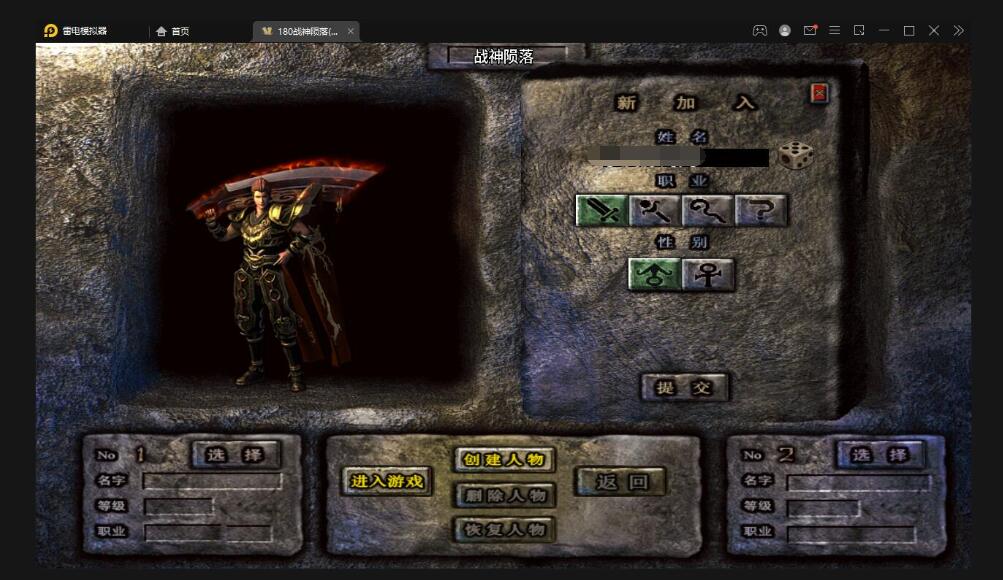The width and height of the screenshot is (1003, 580).
Task: Open the gamepad settings in title bar
Action: point(760,31)
